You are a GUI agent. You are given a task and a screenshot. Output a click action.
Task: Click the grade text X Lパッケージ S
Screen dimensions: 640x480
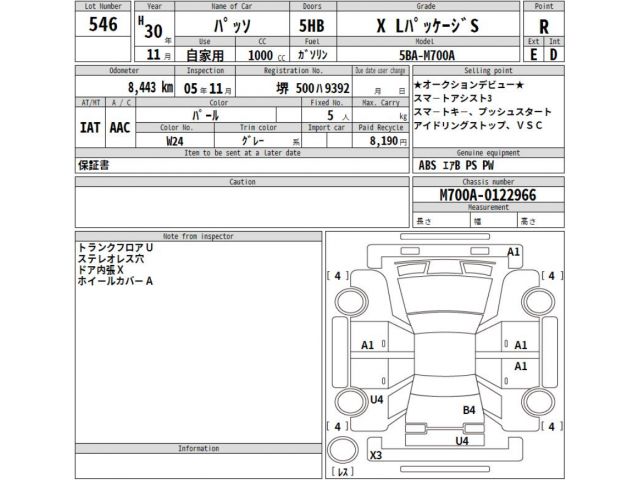pyautogui.click(x=427, y=26)
